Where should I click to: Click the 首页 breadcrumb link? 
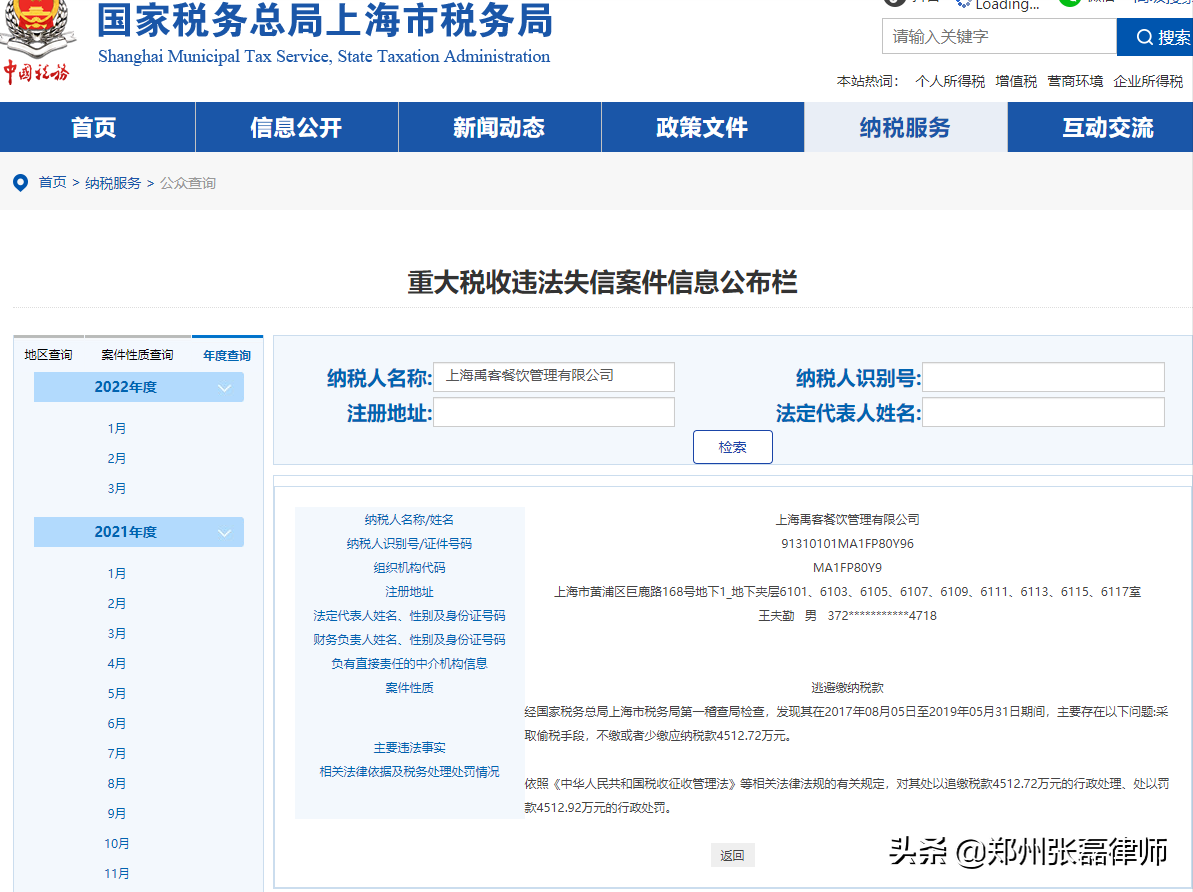52,182
